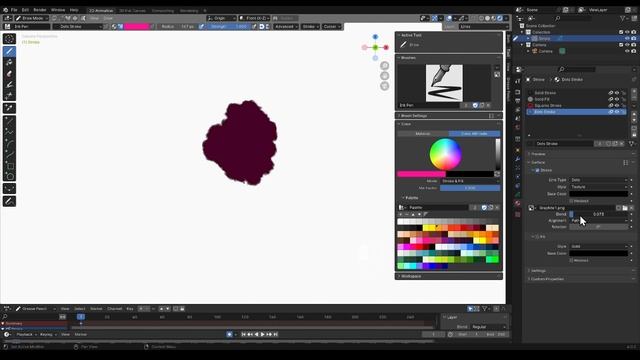Open the File menu
The image size is (640, 360).
click(x=14, y=10)
